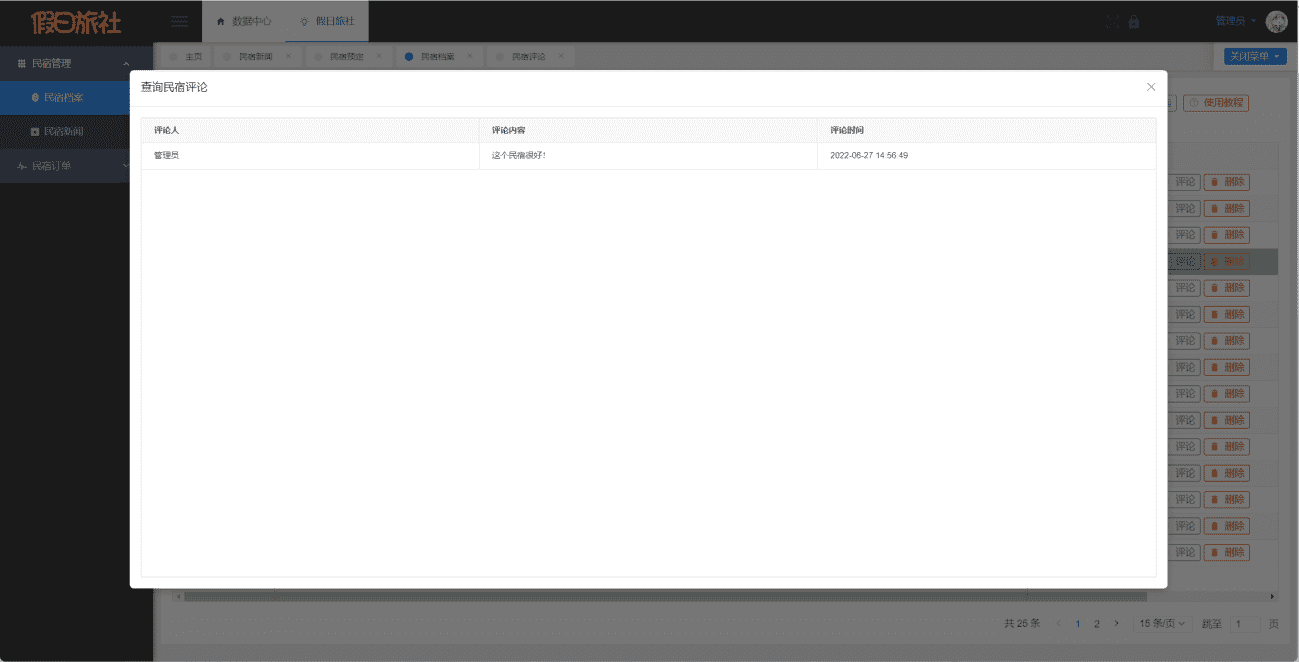This screenshot has width=1299, height=662.
Task: Click the timestamp 2022-06-27 14:56:49
Action: (x=869, y=156)
